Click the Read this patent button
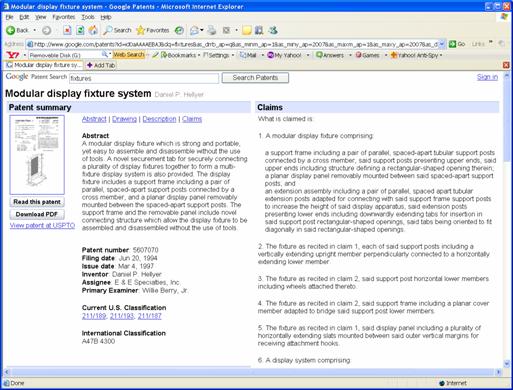Screen dimensions: 513x390 37,202
